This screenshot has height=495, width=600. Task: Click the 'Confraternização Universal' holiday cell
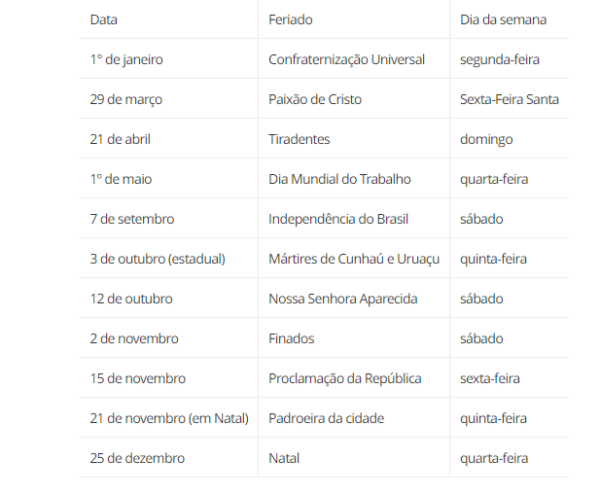click(346, 59)
